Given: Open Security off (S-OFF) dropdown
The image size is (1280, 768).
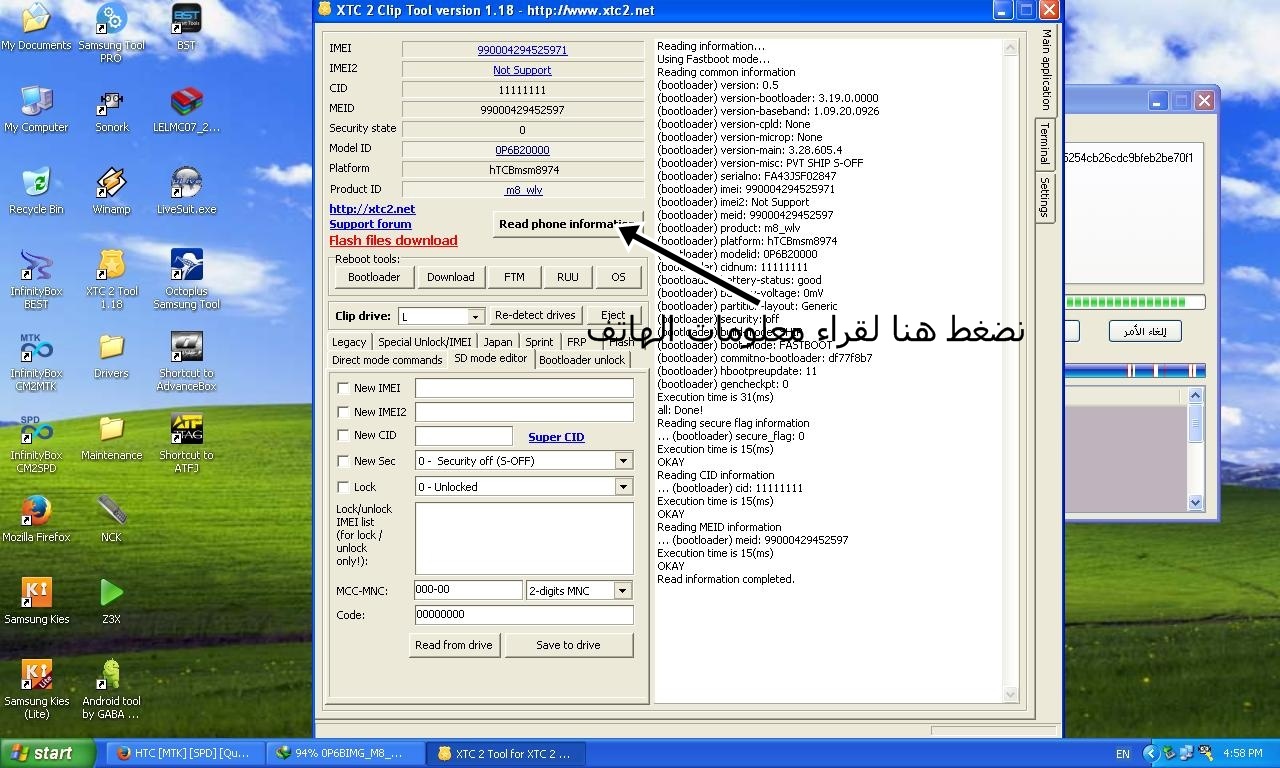Looking at the screenshot, I should pos(624,461).
